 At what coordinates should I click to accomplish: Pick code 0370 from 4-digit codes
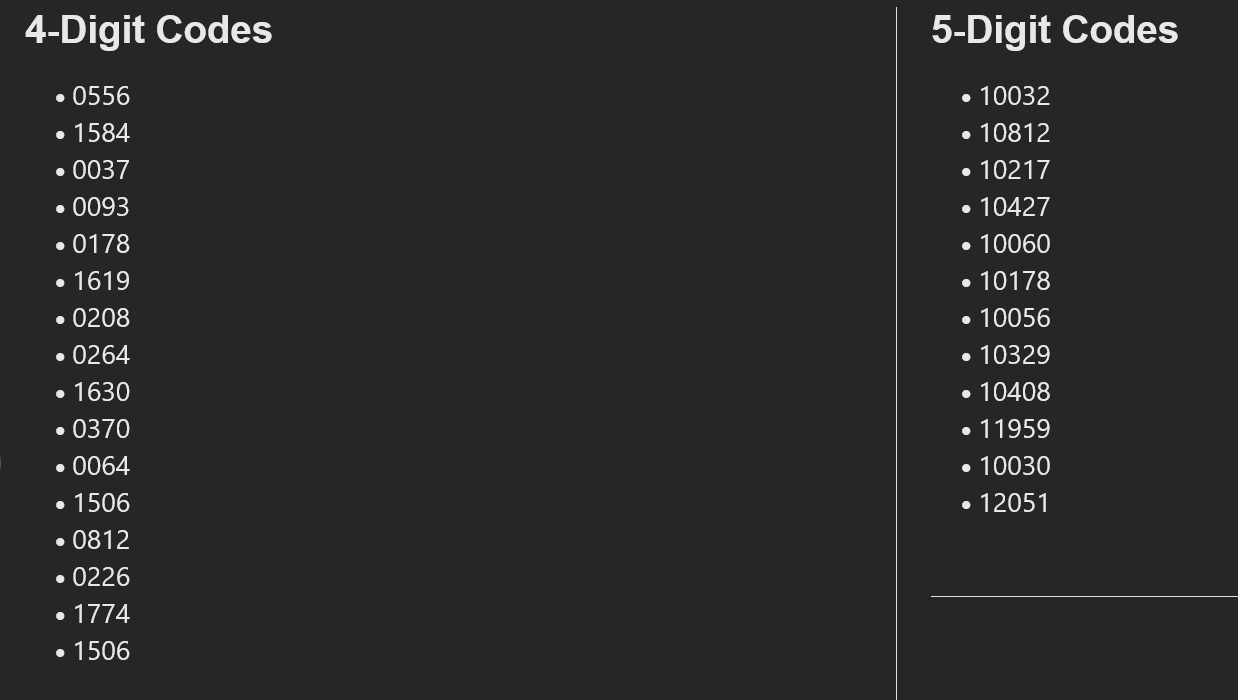tap(101, 429)
